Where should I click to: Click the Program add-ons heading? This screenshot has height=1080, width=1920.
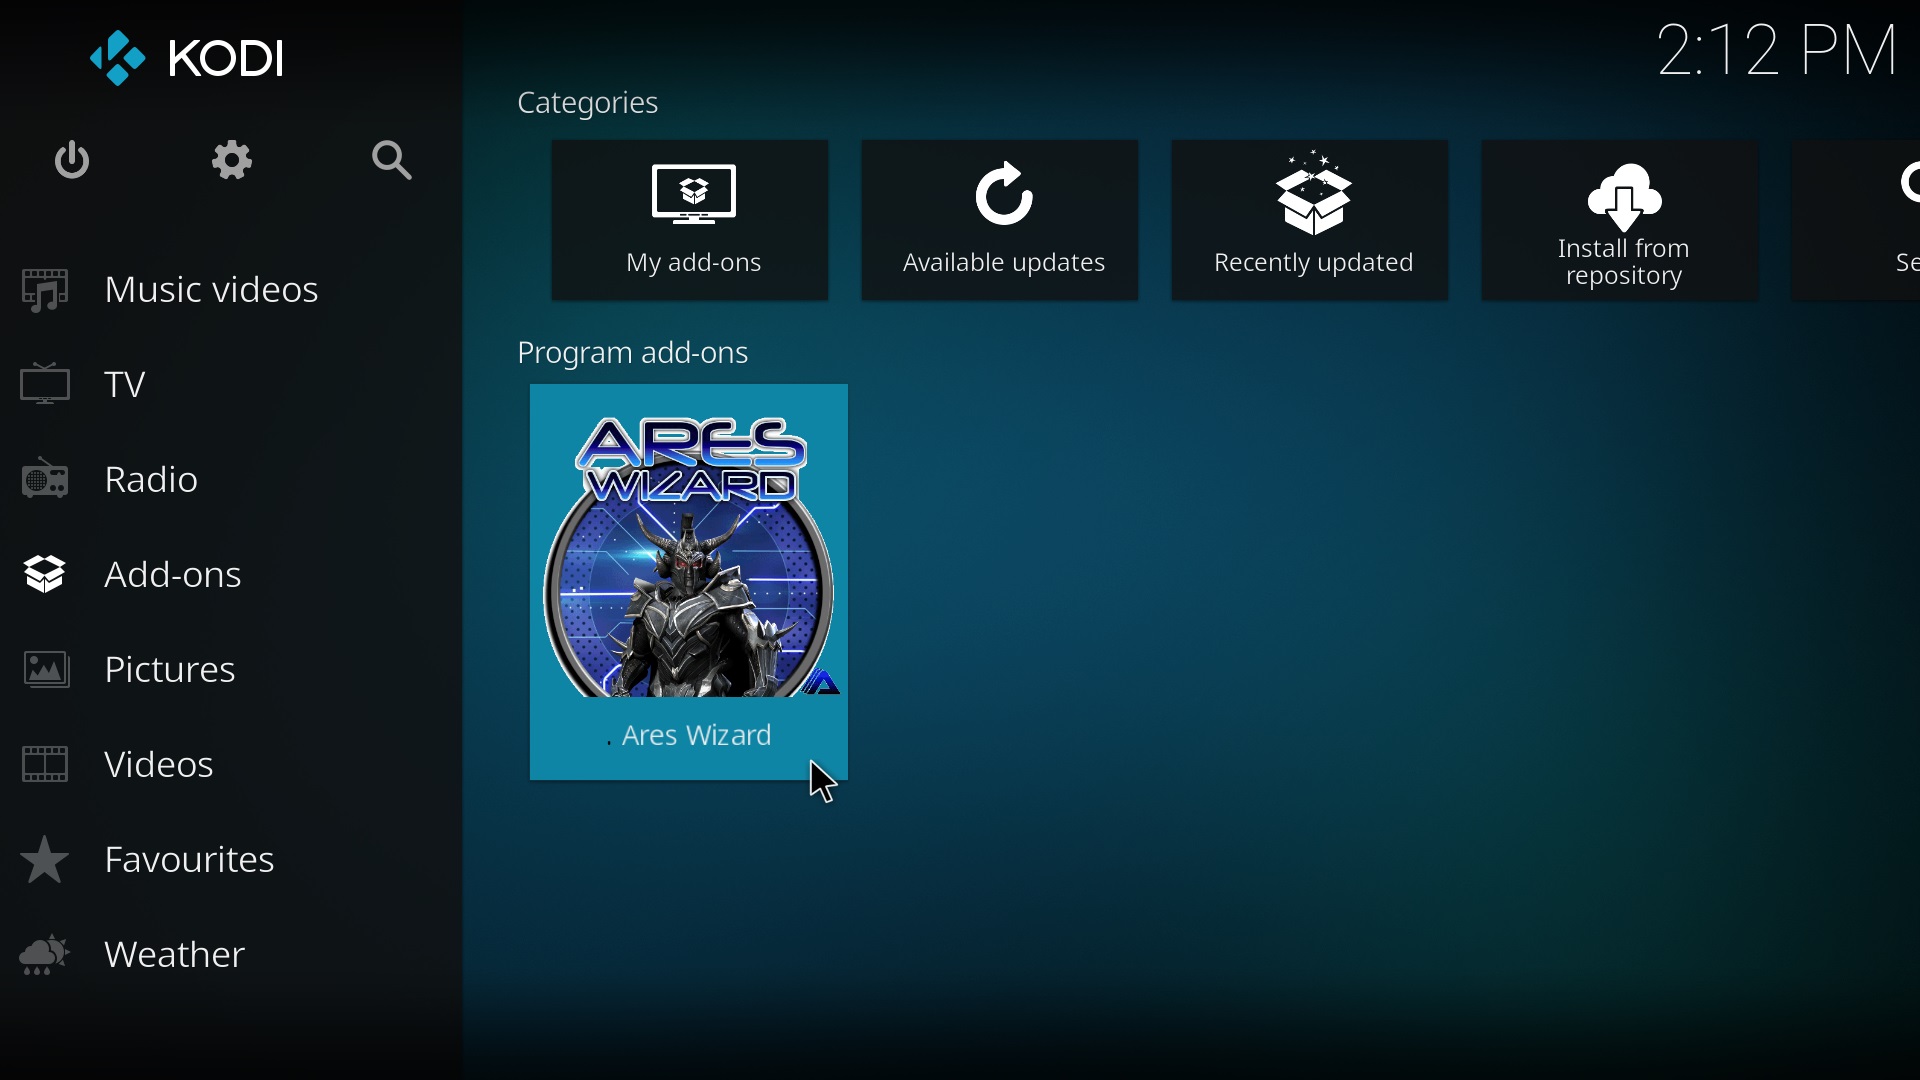click(634, 354)
